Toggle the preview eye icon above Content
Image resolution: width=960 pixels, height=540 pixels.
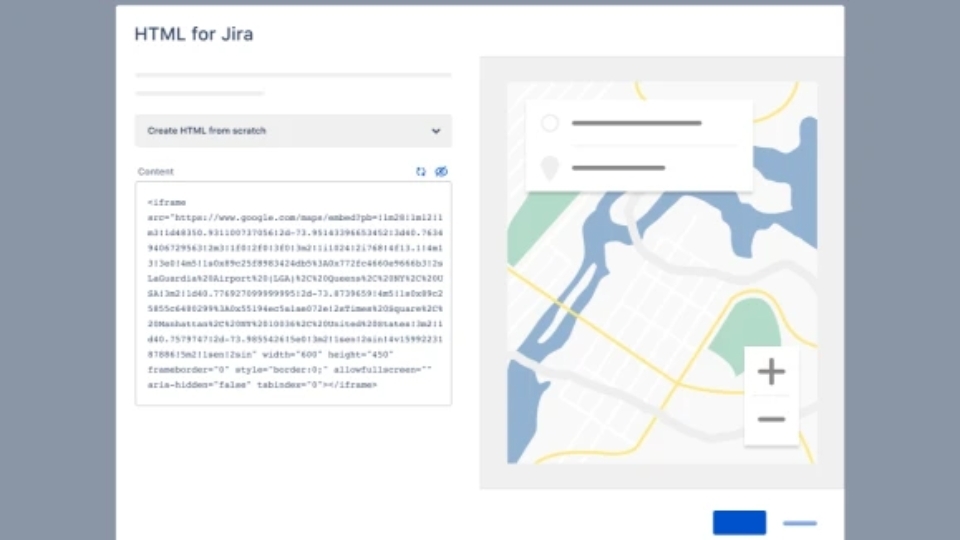[441, 171]
